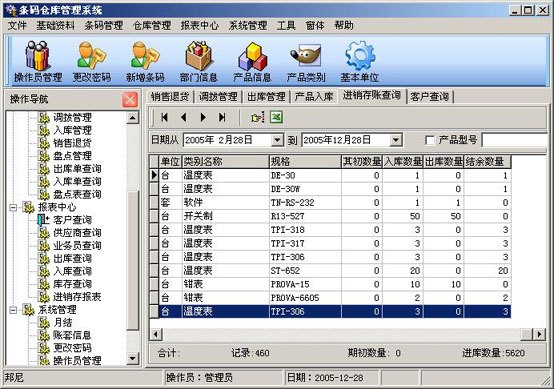Image resolution: width=554 pixels, height=389 pixels.
Task: Click the 更改密码 toolbar icon
Action: [92, 61]
